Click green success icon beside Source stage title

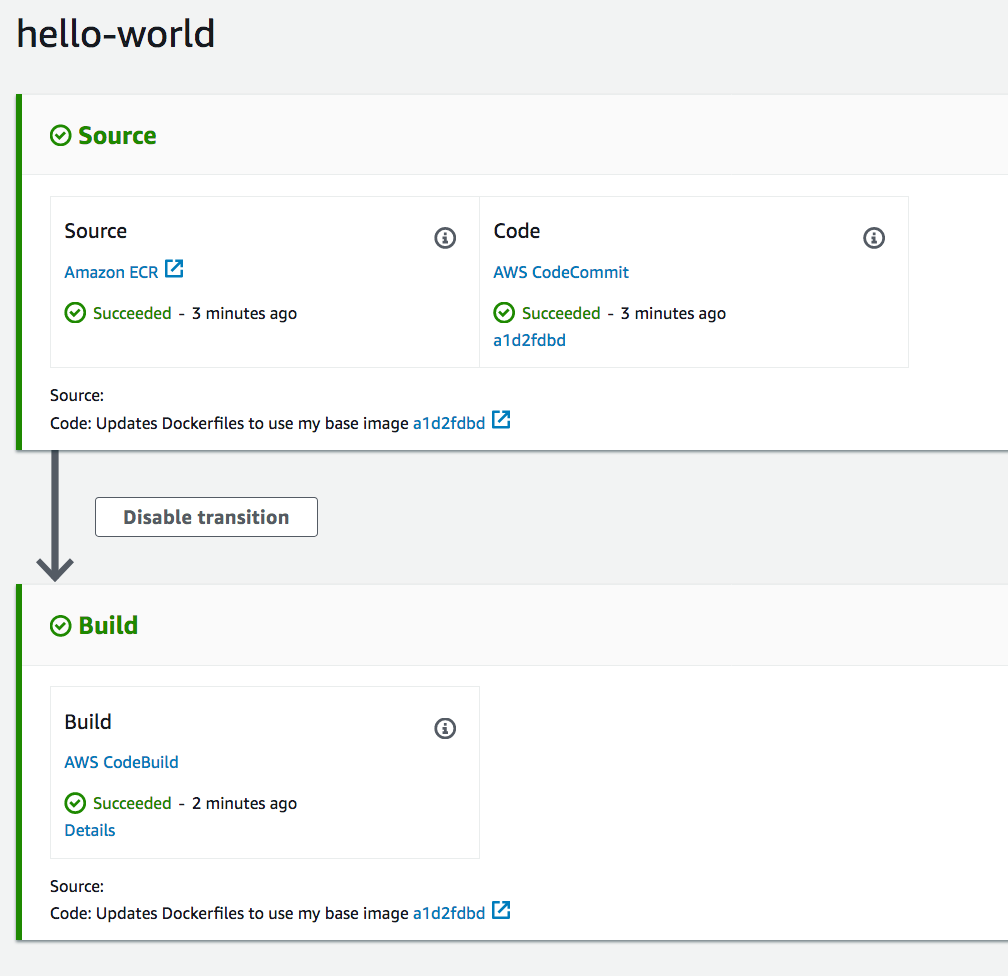61,136
